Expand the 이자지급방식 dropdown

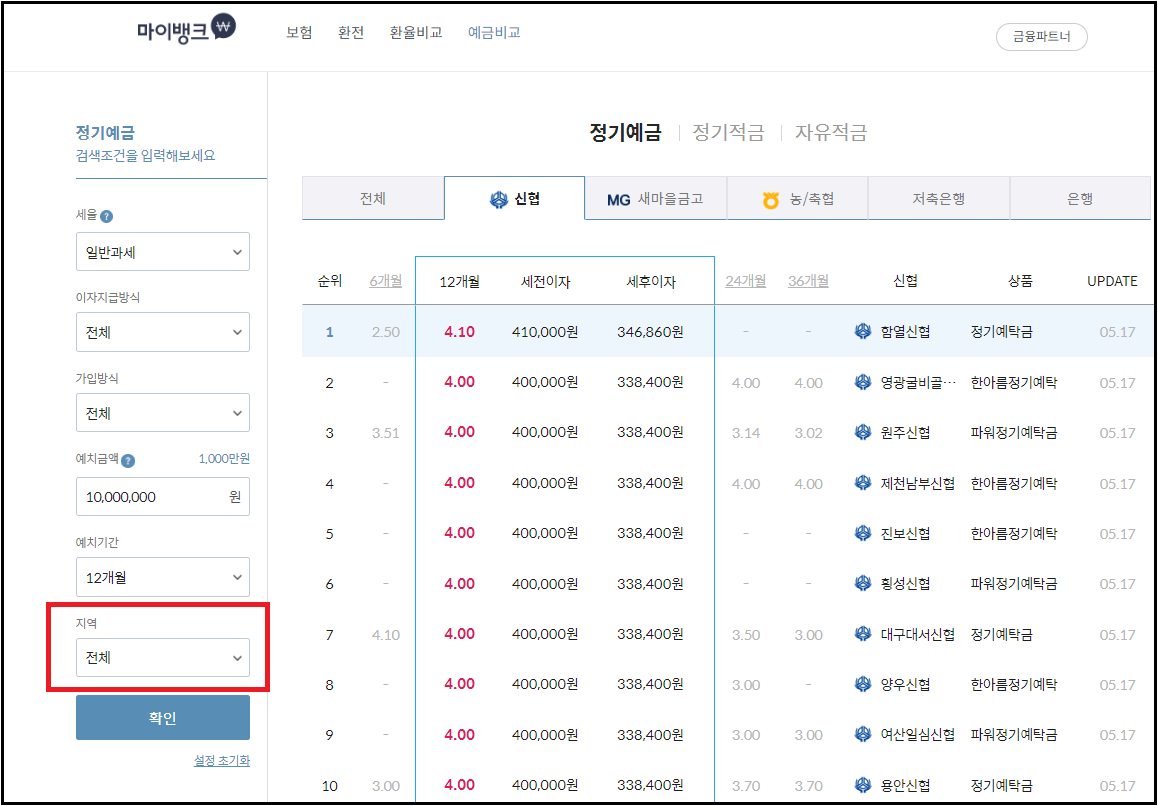click(x=162, y=332)
